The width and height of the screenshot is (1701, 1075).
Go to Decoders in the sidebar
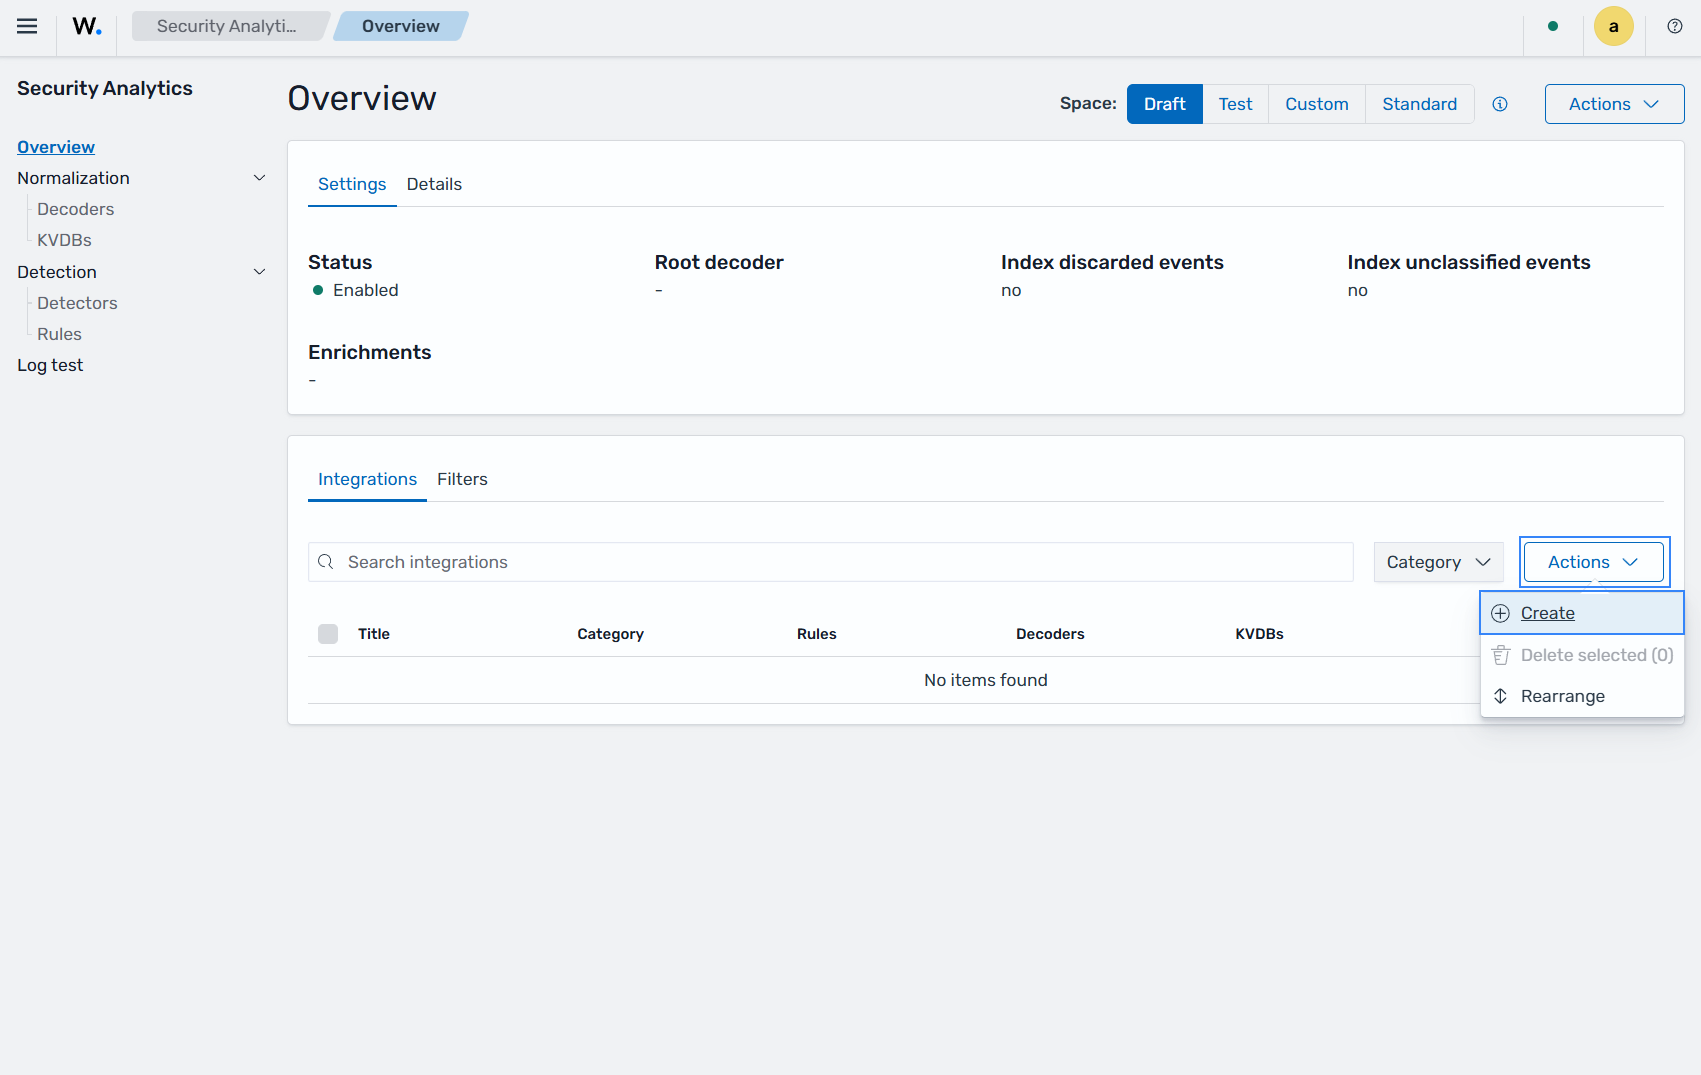tap(76, 209)
